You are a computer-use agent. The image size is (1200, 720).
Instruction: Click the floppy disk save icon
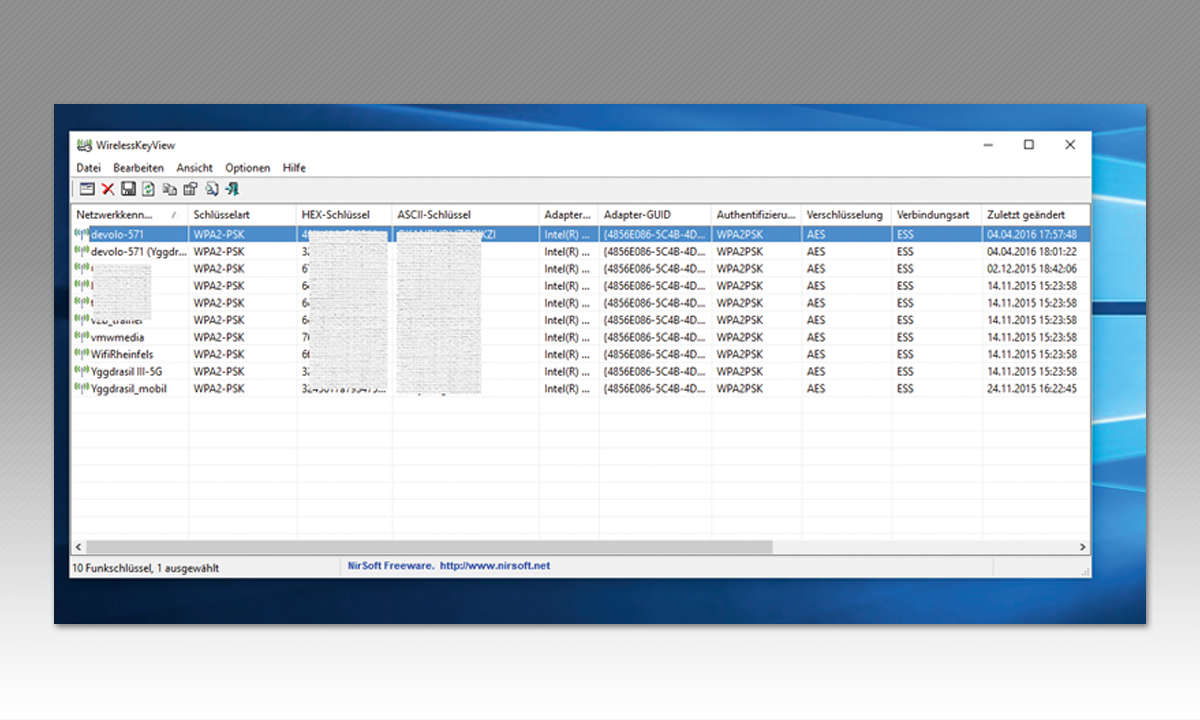128,189
